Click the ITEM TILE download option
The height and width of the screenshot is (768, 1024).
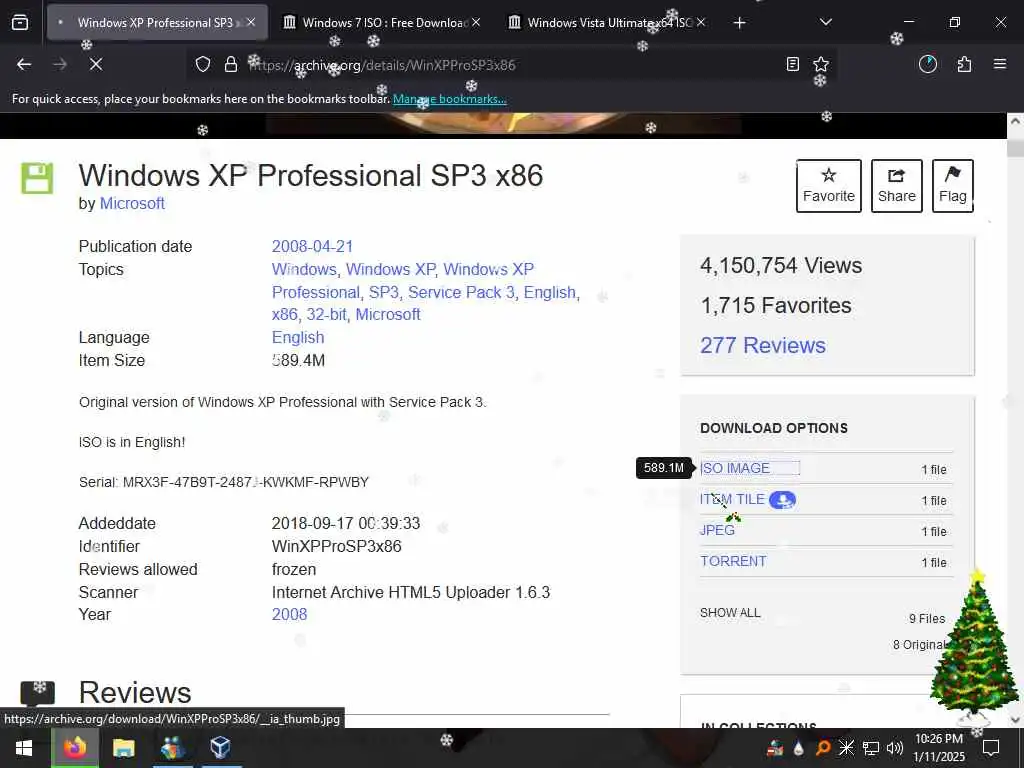[x=732, y=500]
